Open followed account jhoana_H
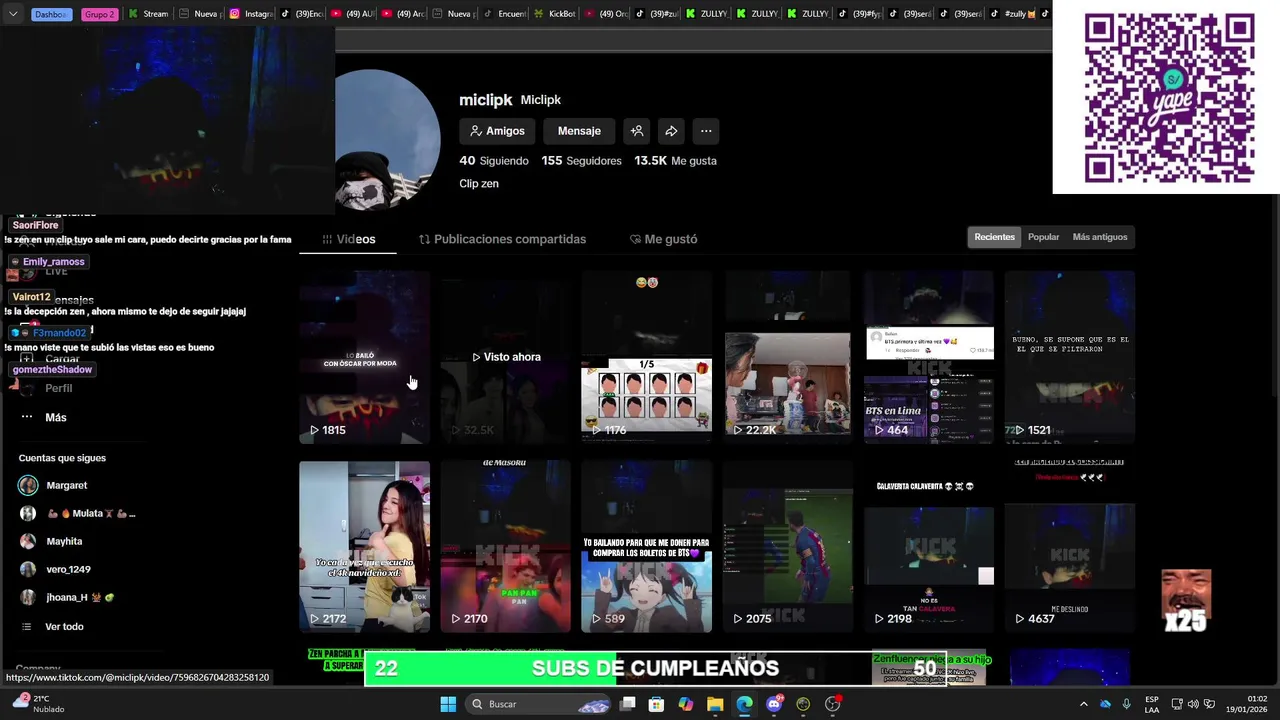1280x720 pixels. coord(66,597)
